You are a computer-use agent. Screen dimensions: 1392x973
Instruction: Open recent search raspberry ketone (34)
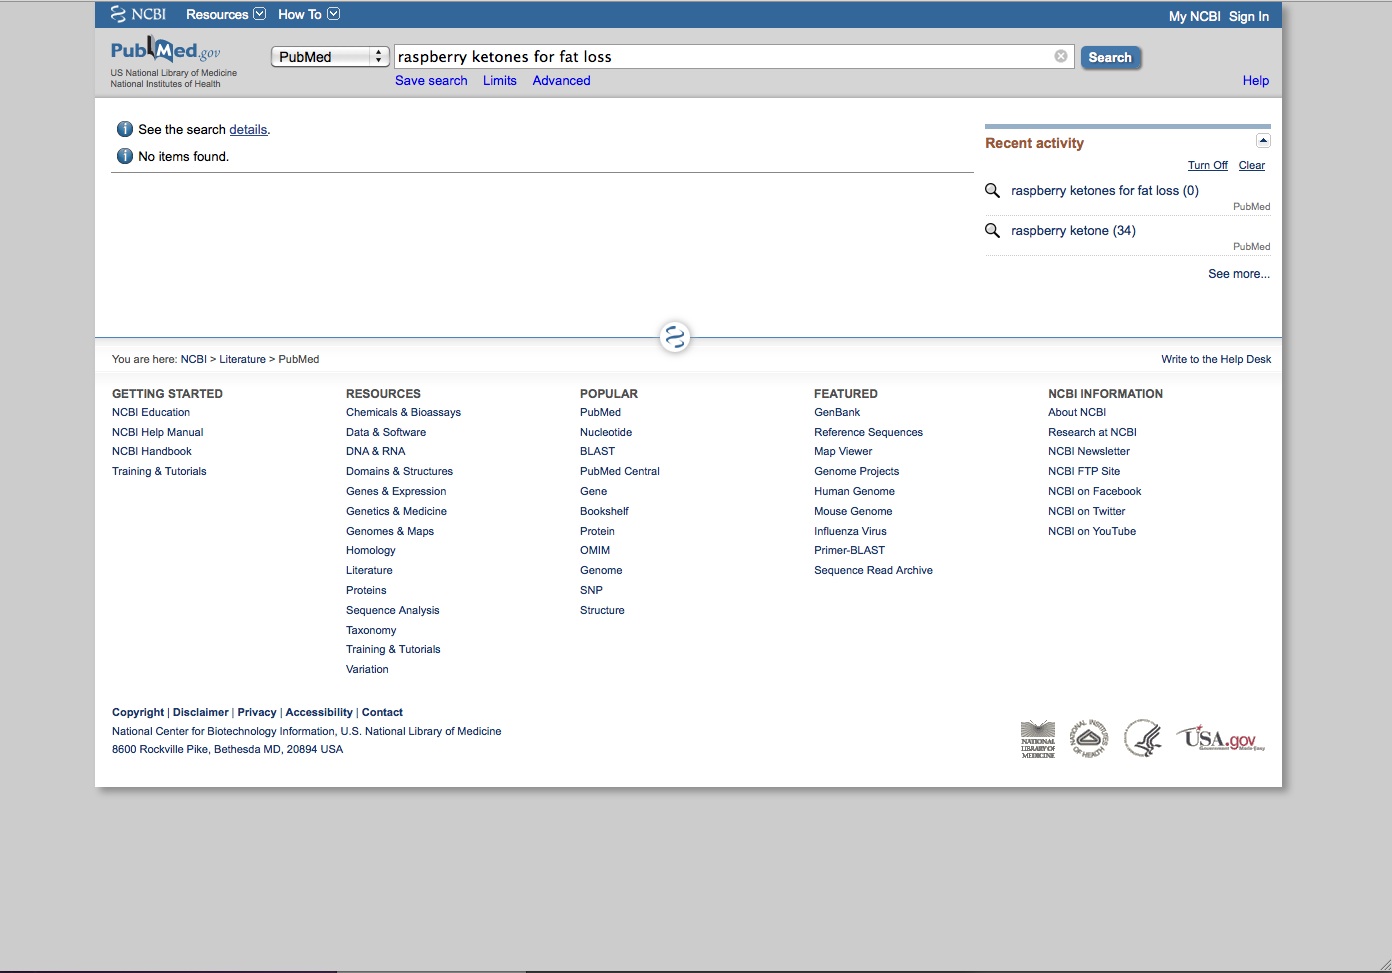click(1073, 231)
